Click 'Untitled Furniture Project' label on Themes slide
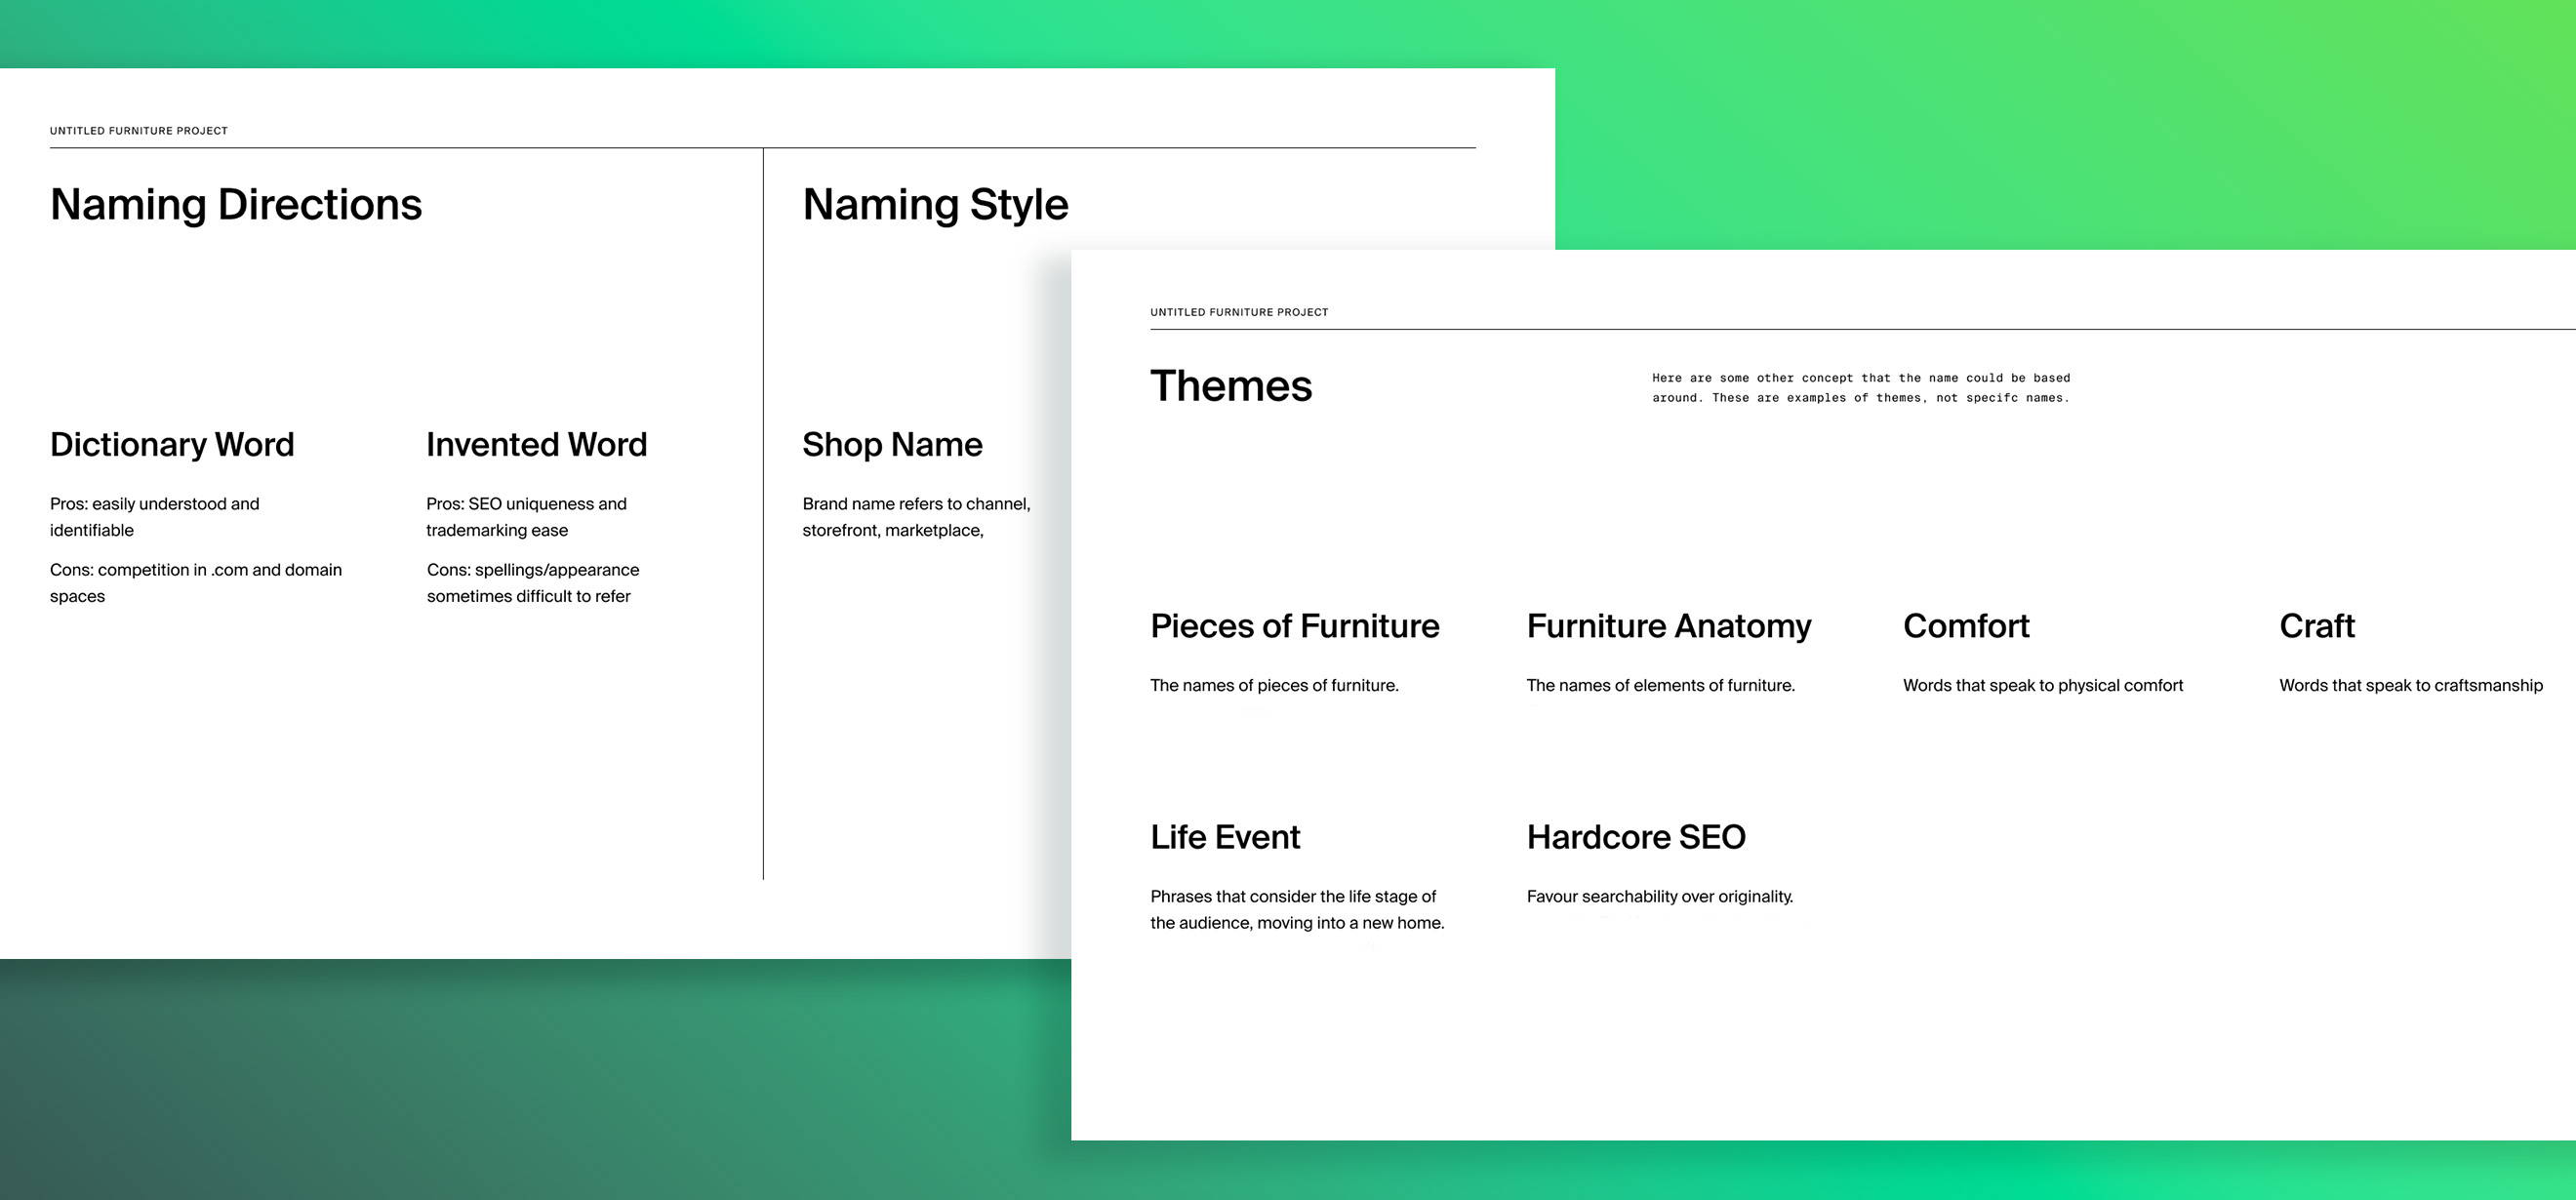The width and height of the screenshot is (2576, 1200). click(x=1238, y=312)
